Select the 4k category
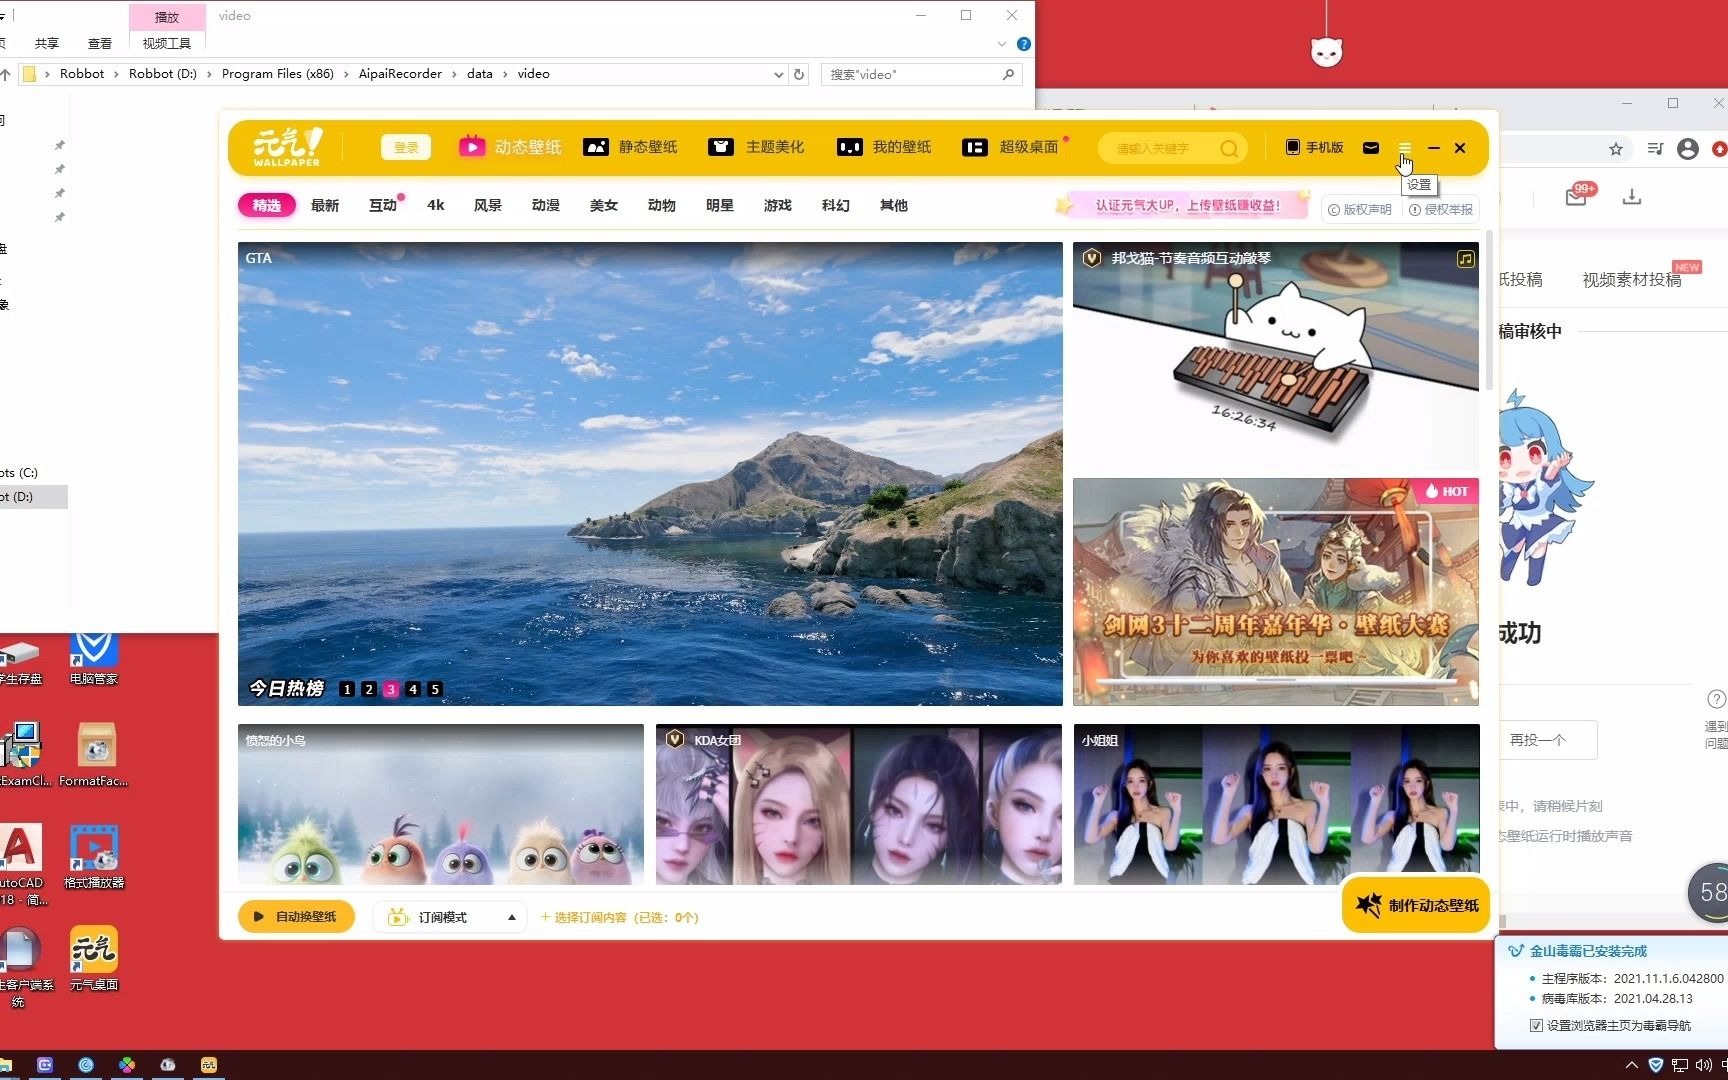 (436, 205)
